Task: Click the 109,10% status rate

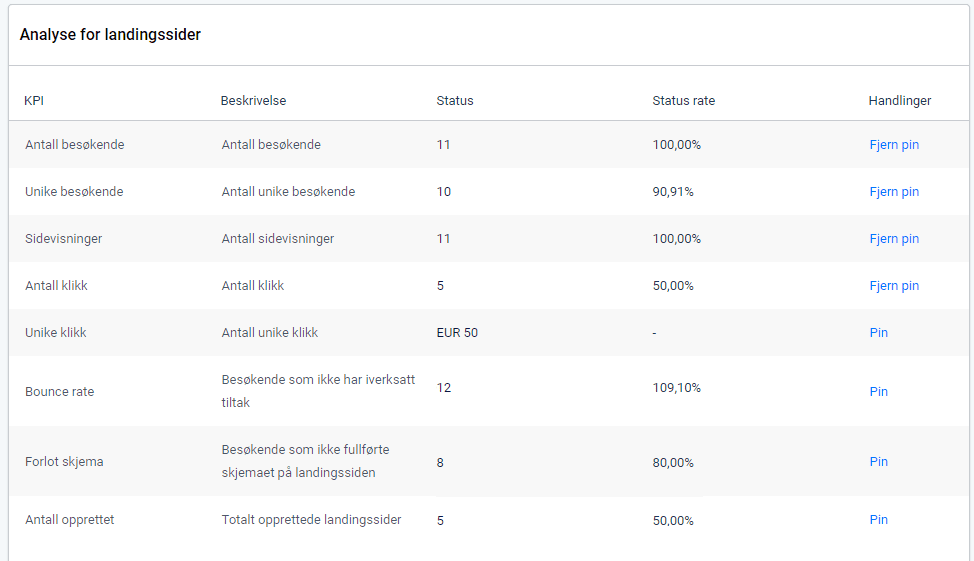Action: coord(676,388)
